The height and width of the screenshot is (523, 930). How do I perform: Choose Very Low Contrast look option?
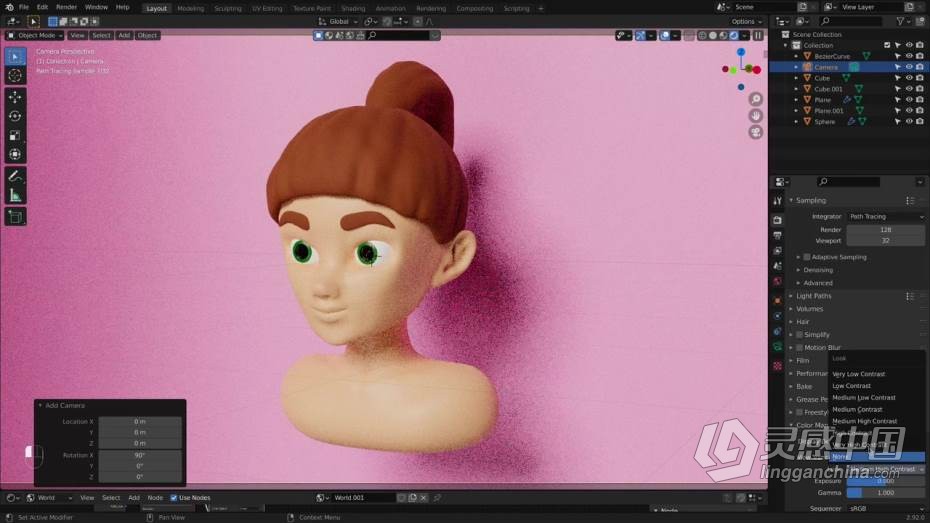[858, 374]
